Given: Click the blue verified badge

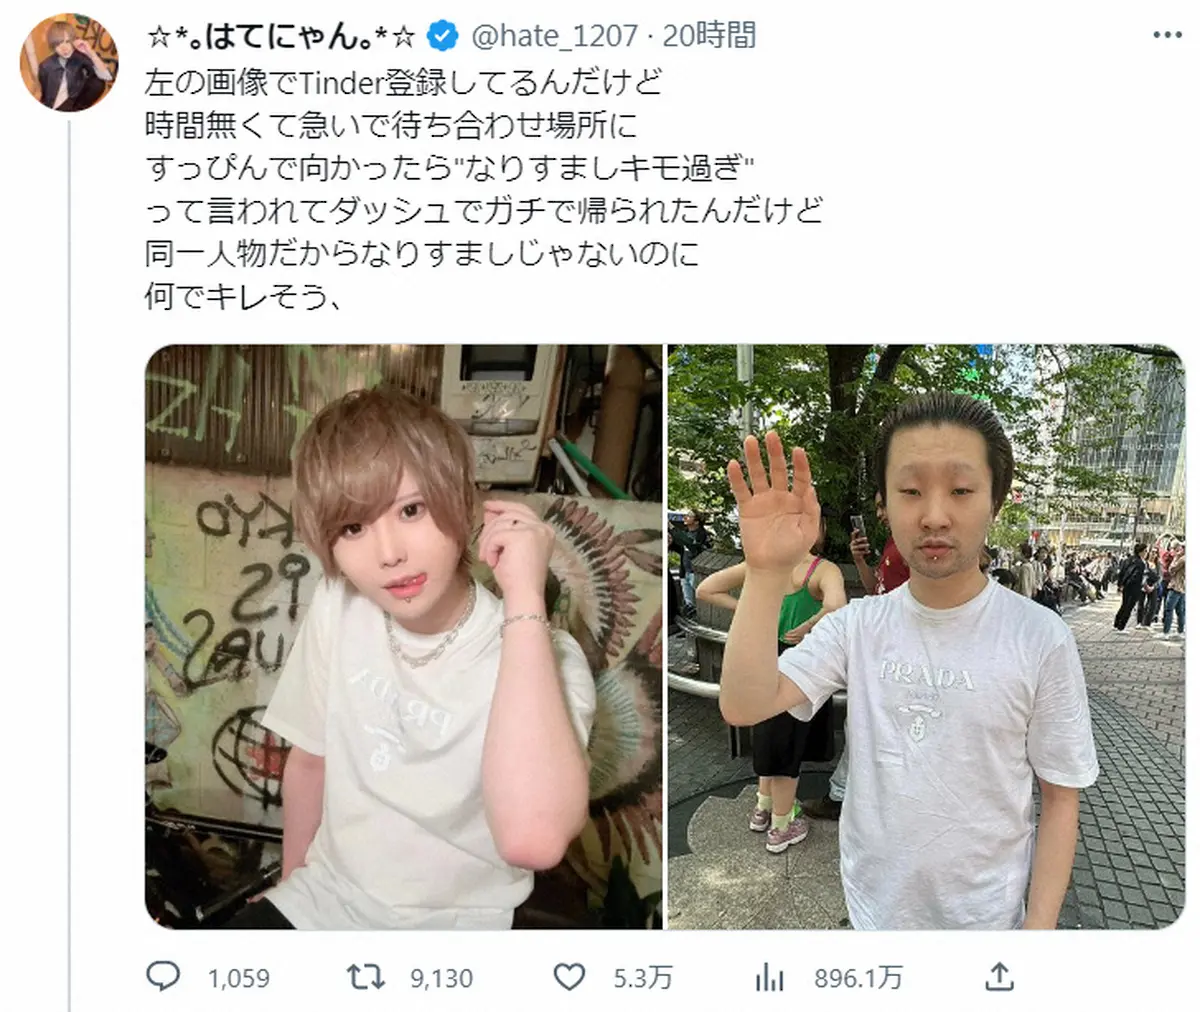Looking at the screenshot, I should [x=443, y=36].
